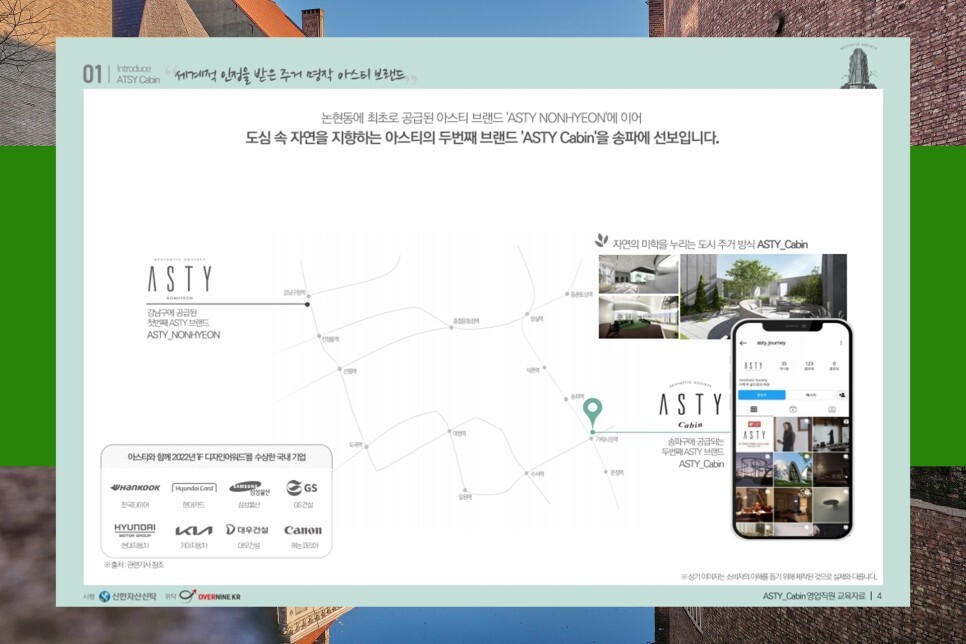Open the upper interior lobby rendering thumbnail
This screenshot has height=644, width=966.
click(638, 274)
